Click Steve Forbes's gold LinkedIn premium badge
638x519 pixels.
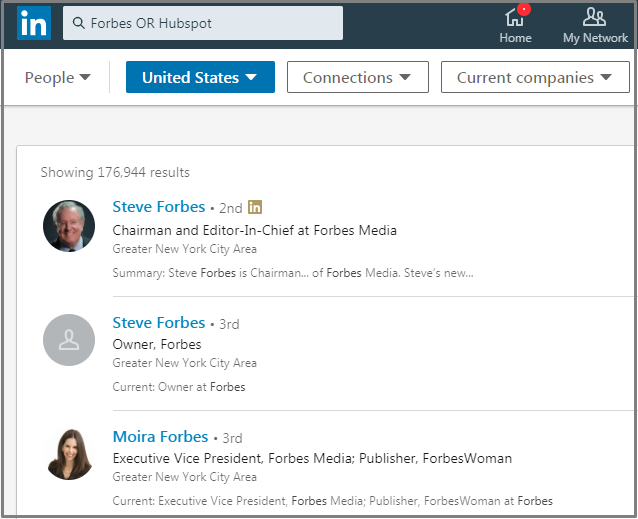tap(255, 207)
